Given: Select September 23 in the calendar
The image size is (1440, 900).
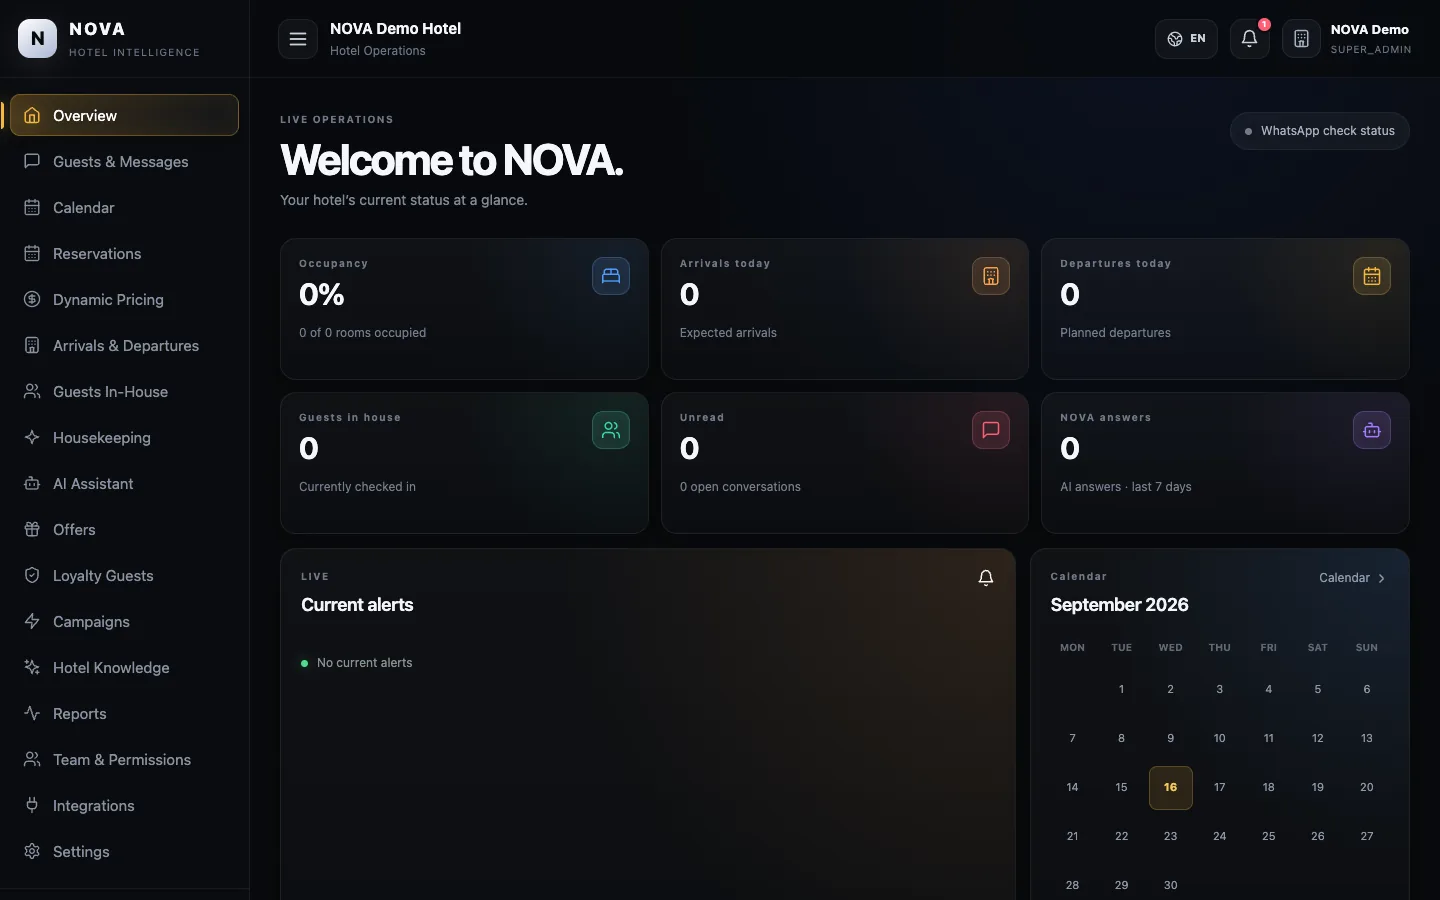Looking at the screenshot, I should pyautogui.click(x=1170, y=836).
